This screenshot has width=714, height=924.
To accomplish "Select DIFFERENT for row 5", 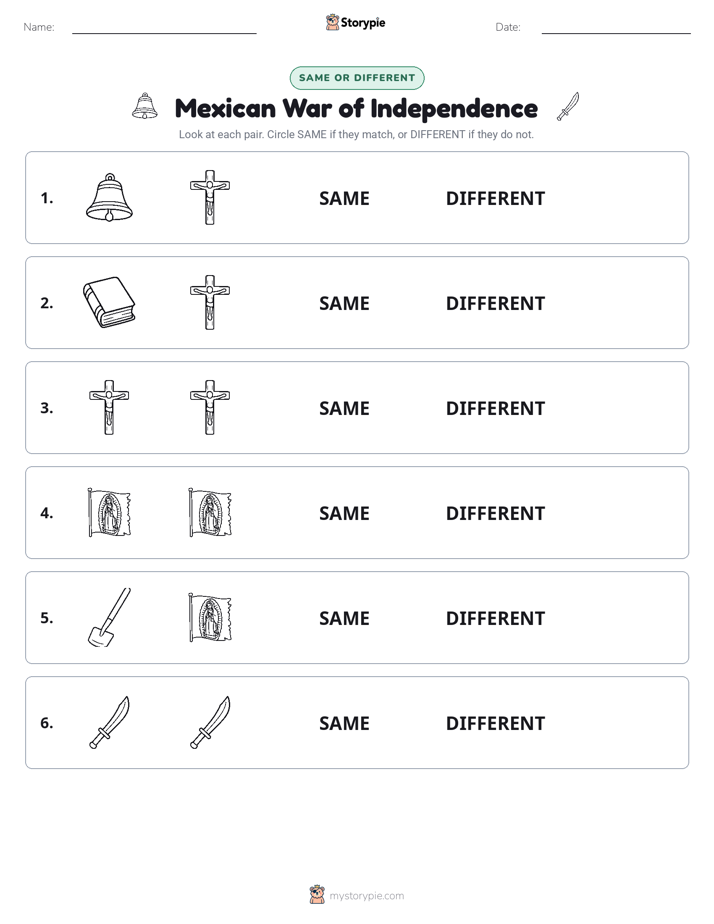I will tap(495, 618).
